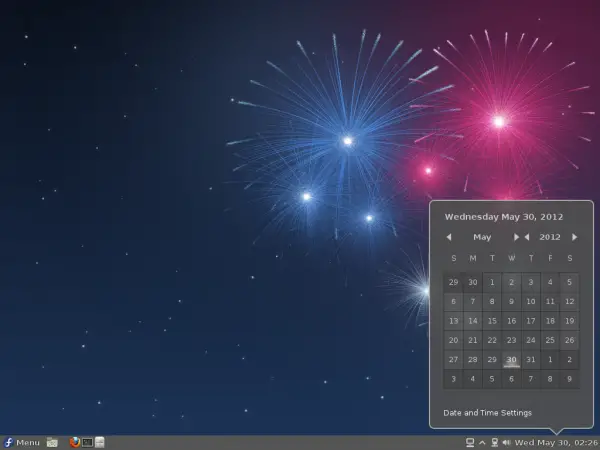Select May 29 next to today's date
Viewport: 600px width, 450px height.
pyautogui.click(x=492, y=360)
